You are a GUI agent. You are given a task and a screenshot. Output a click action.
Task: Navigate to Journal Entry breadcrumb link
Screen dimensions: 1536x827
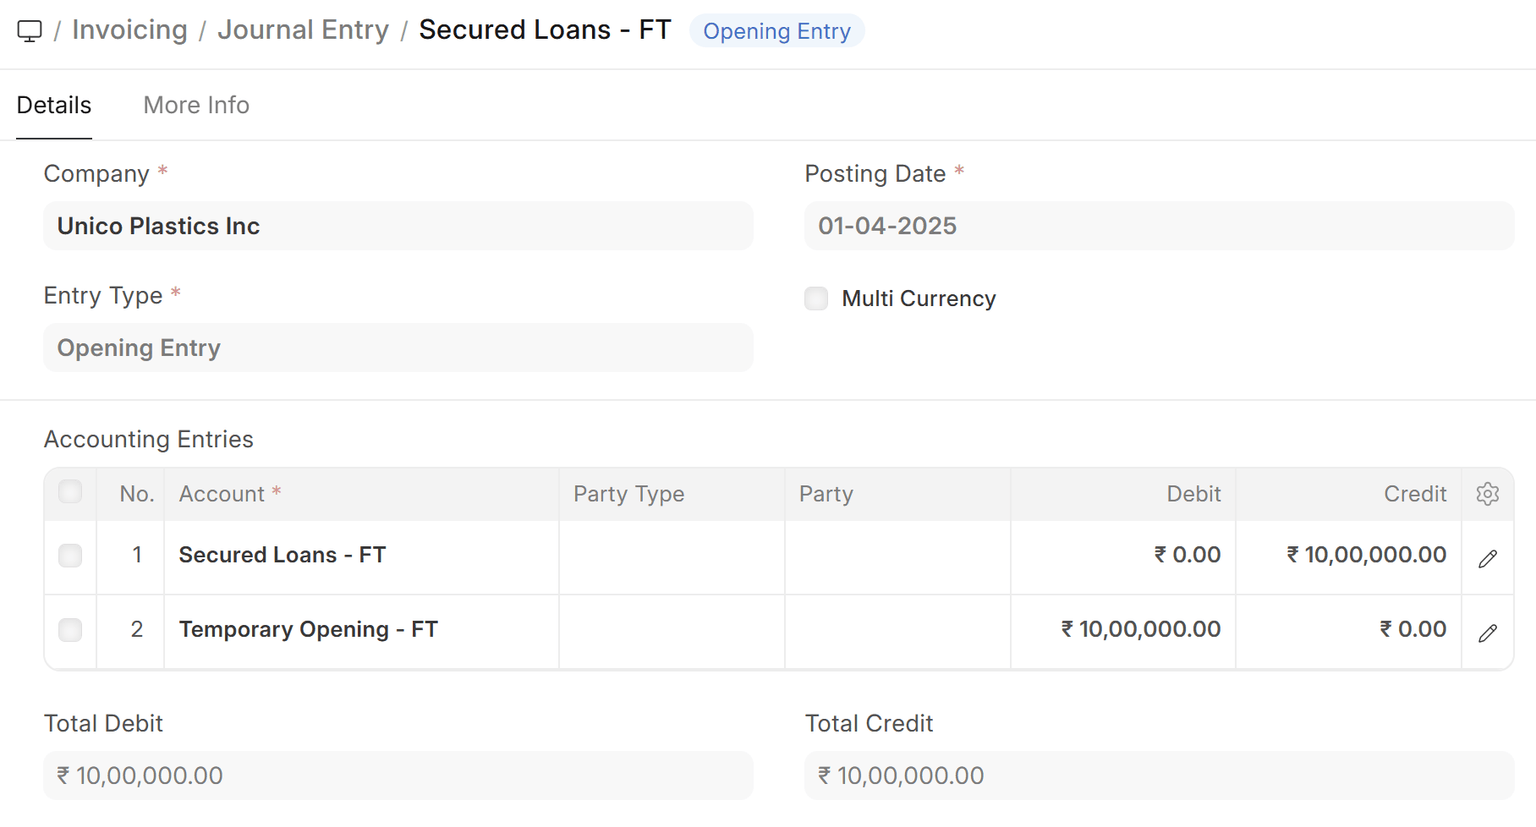(x=303, y=30)
